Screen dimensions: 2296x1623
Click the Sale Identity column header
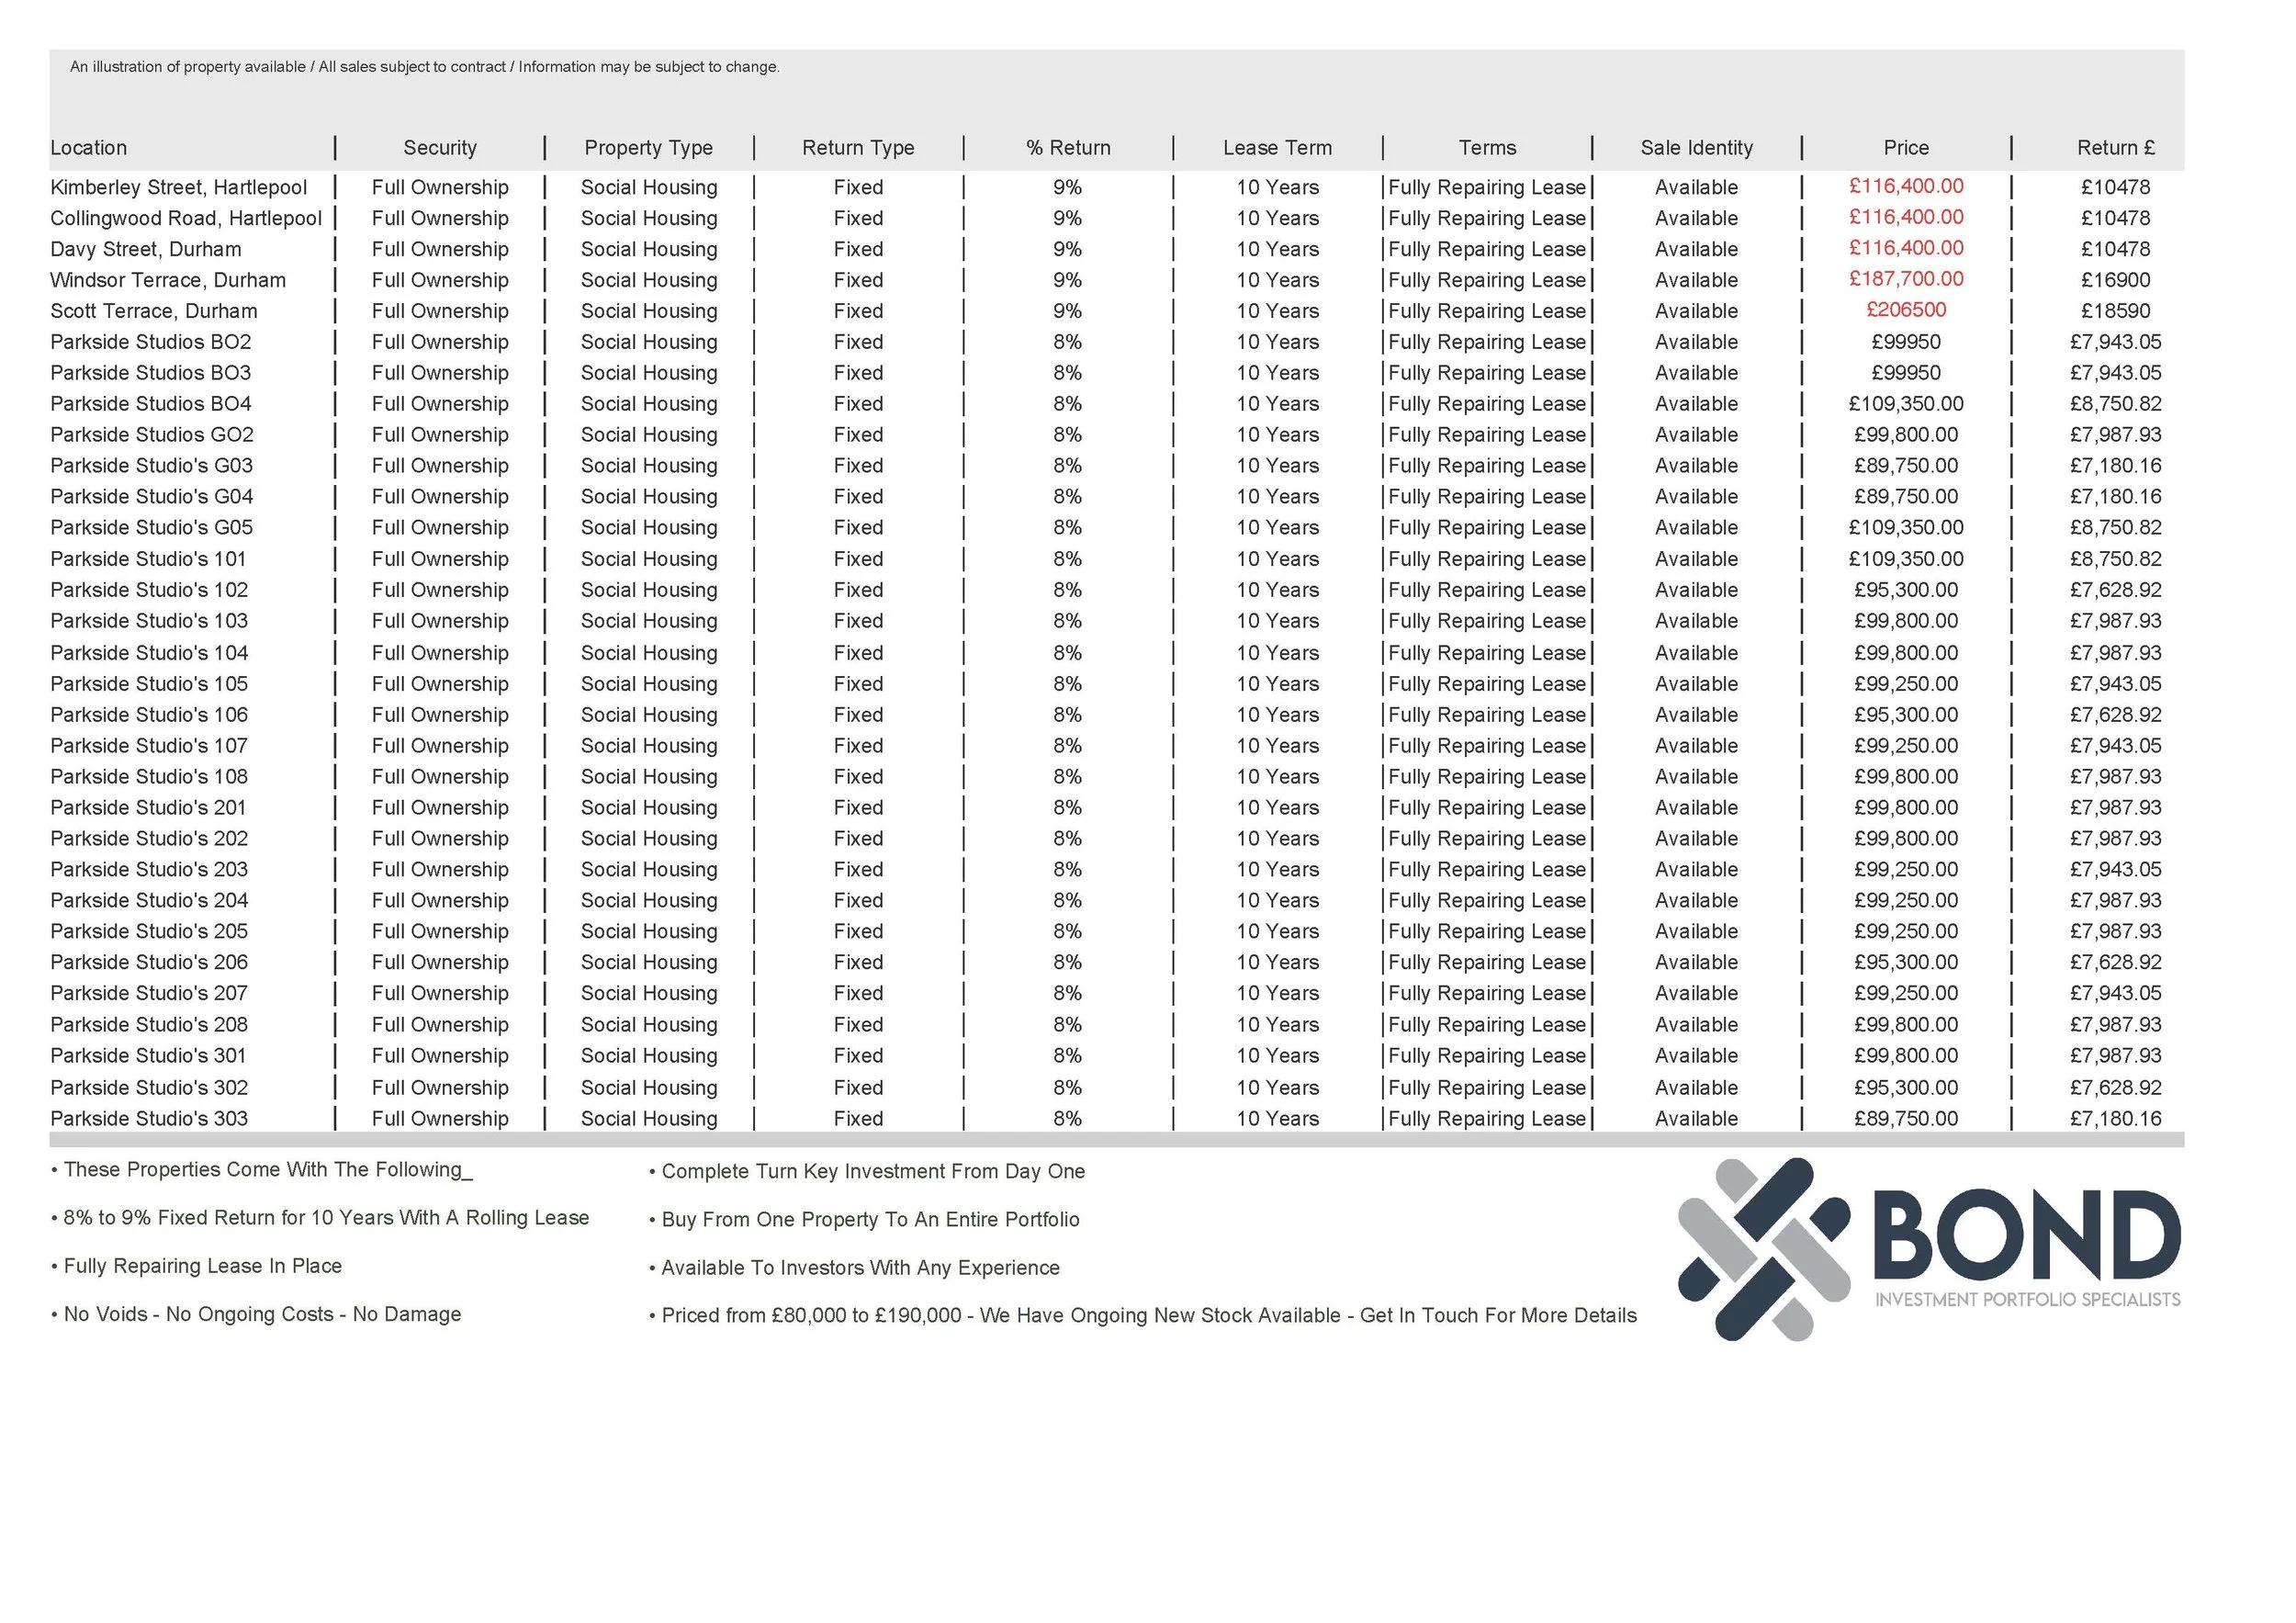pos(1696,148)
